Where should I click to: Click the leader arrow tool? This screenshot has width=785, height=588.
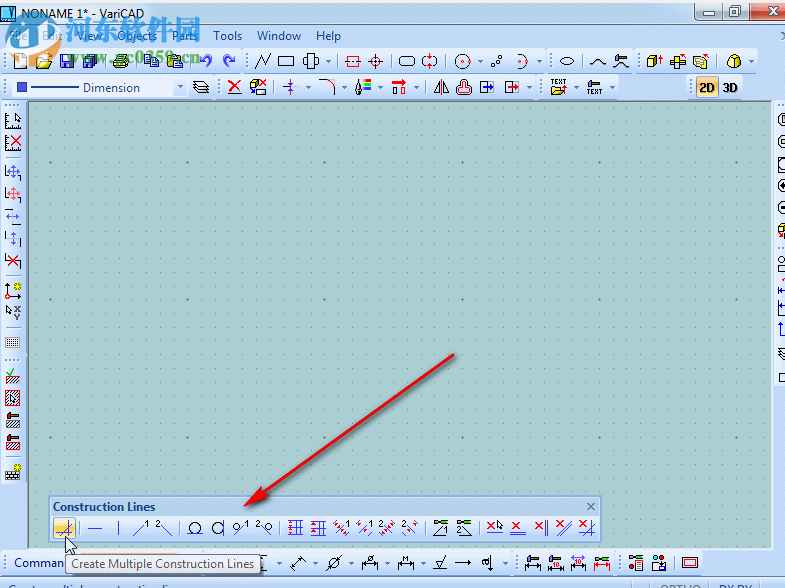(x=463, y=563)
